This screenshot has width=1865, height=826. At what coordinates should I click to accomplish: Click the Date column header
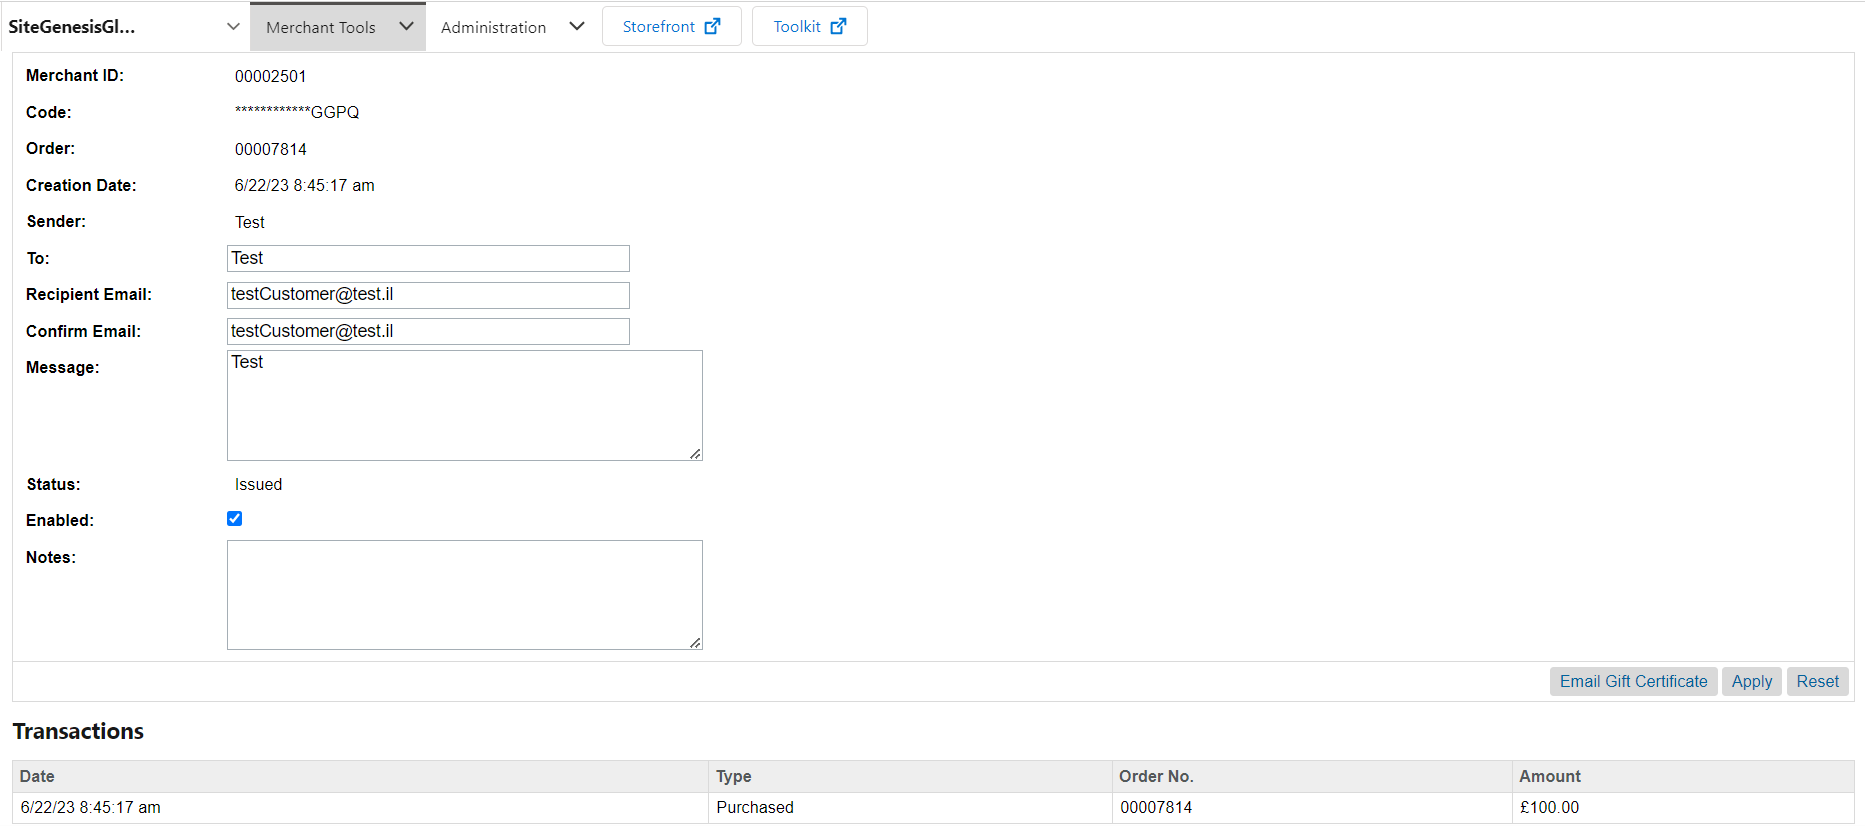(x=37, y=777)
